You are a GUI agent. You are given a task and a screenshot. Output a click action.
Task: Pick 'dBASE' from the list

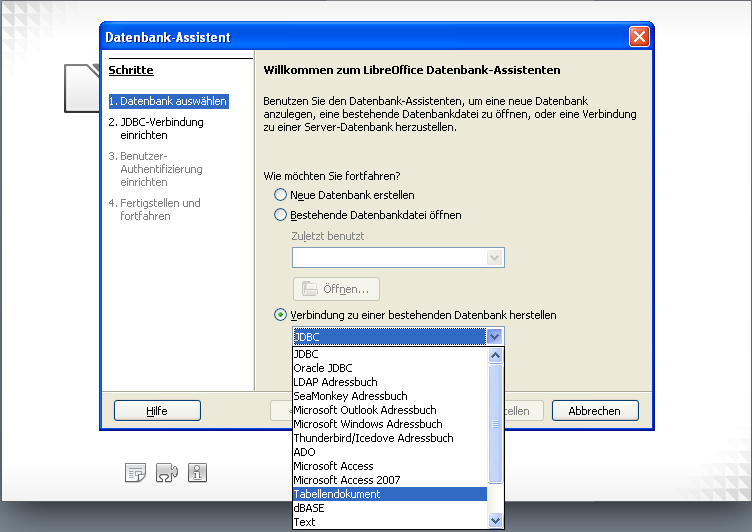pos(390,508)
